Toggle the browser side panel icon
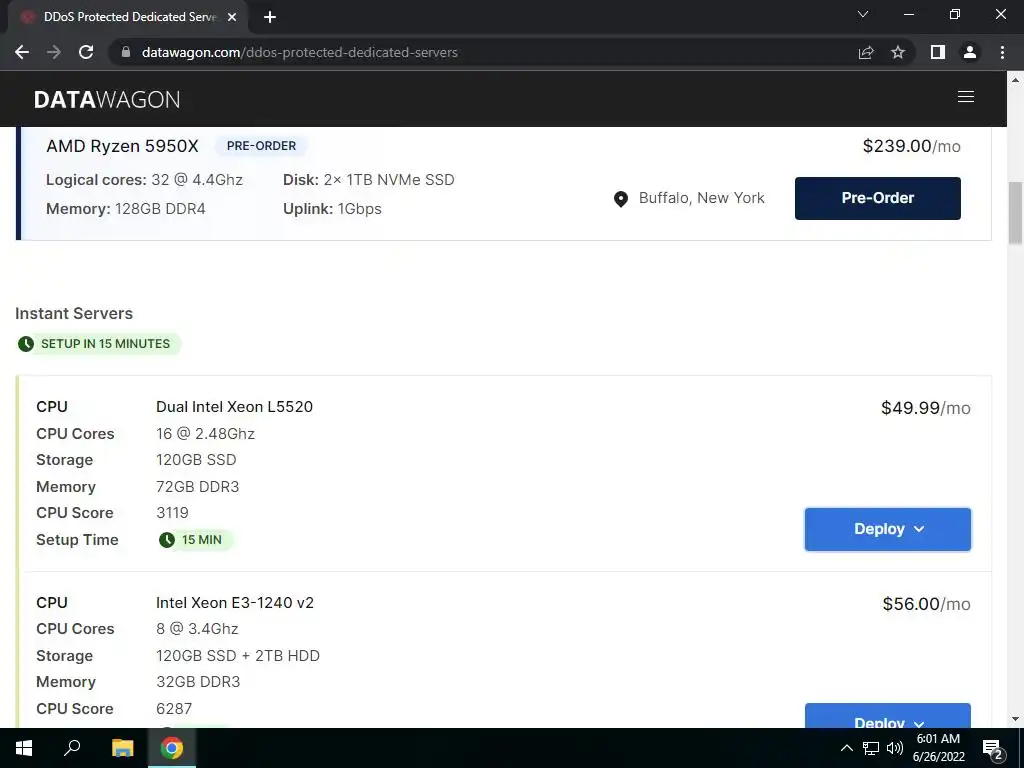The width and height of the screenshot is (1024, 768). (x=938, y=52)
